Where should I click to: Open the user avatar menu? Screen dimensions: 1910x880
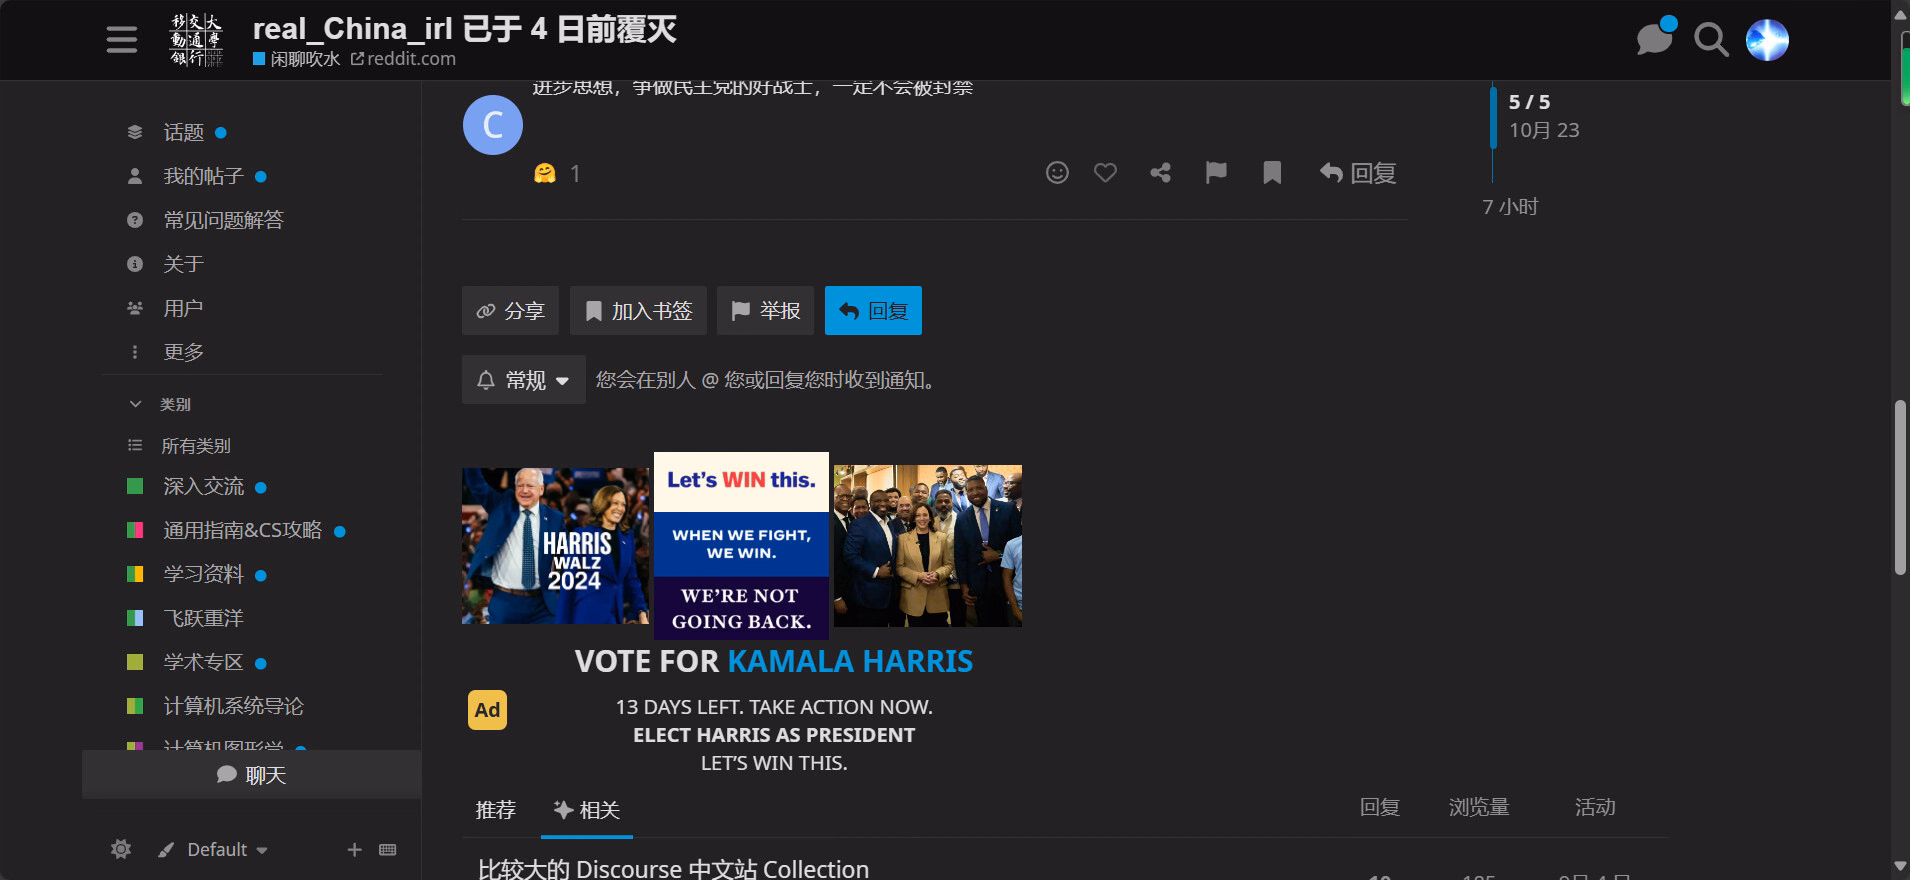point(1767,40)
